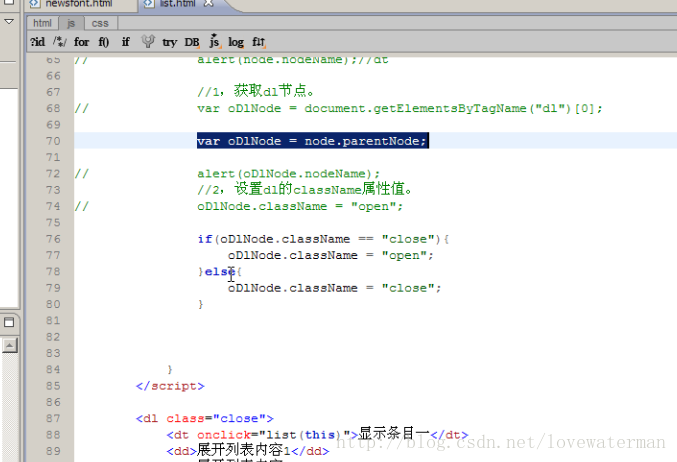Click line number 85 in the gutter

coord(53,386)
